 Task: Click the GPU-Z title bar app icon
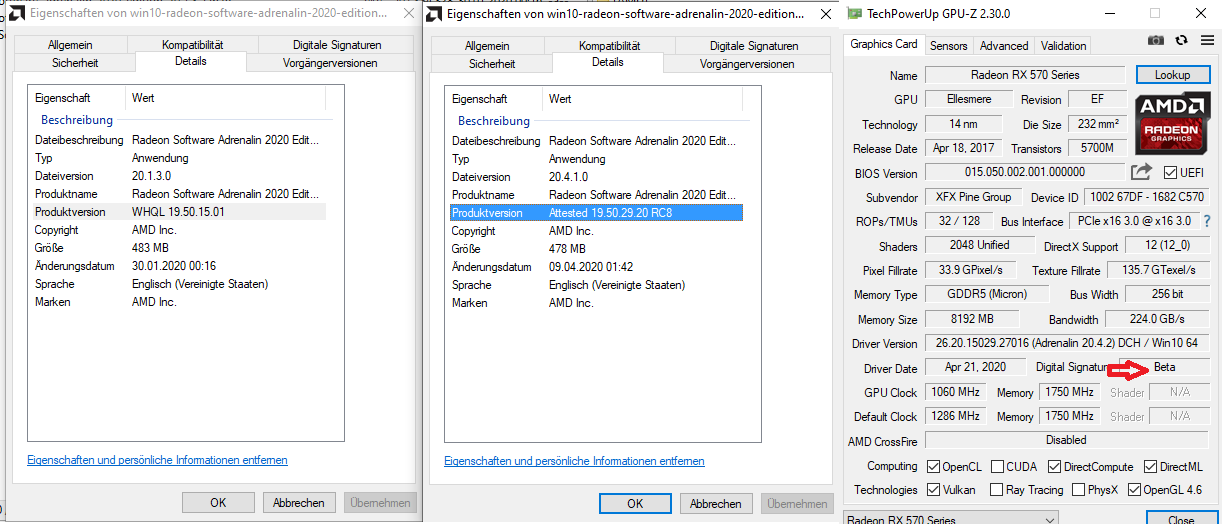[x=853, y=14]
